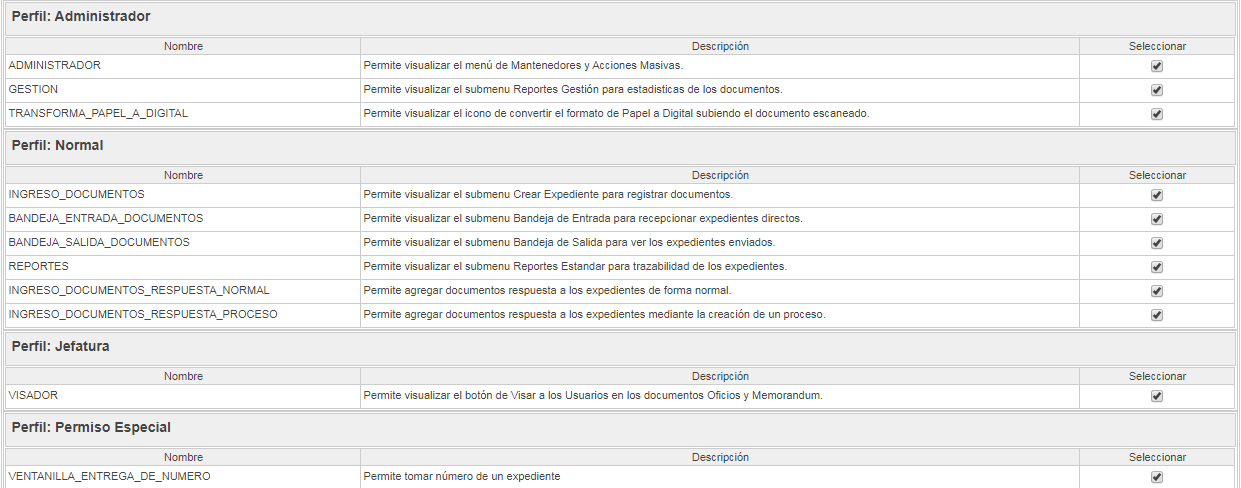This screenshot has height=488, width=1241.
Task: Toggle INGRESO_DOCUMENTOS_RESPUESTA_PROCESO checkbox
Action: point(1157,315)
